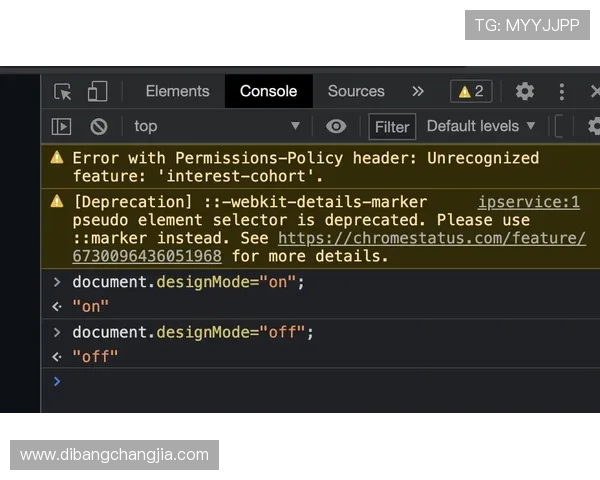Toggle the device toolbar icon

pos(97,91)
